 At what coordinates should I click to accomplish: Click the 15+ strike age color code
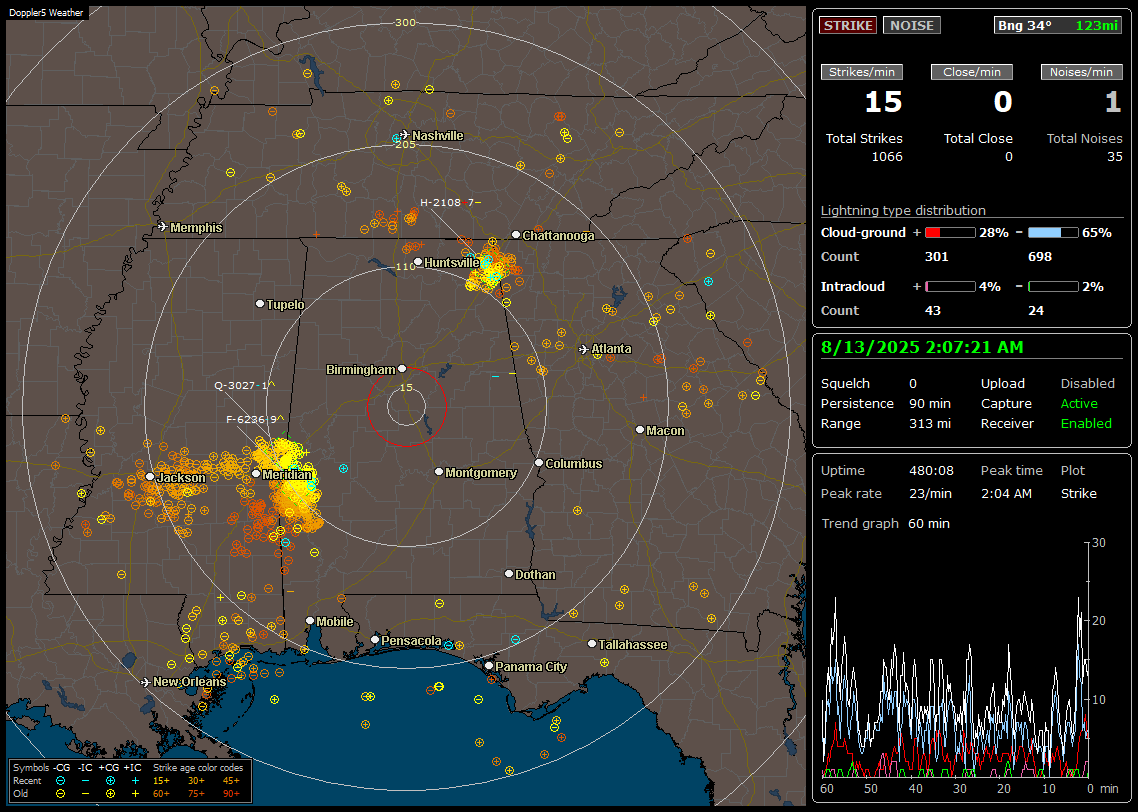(161, 781)
